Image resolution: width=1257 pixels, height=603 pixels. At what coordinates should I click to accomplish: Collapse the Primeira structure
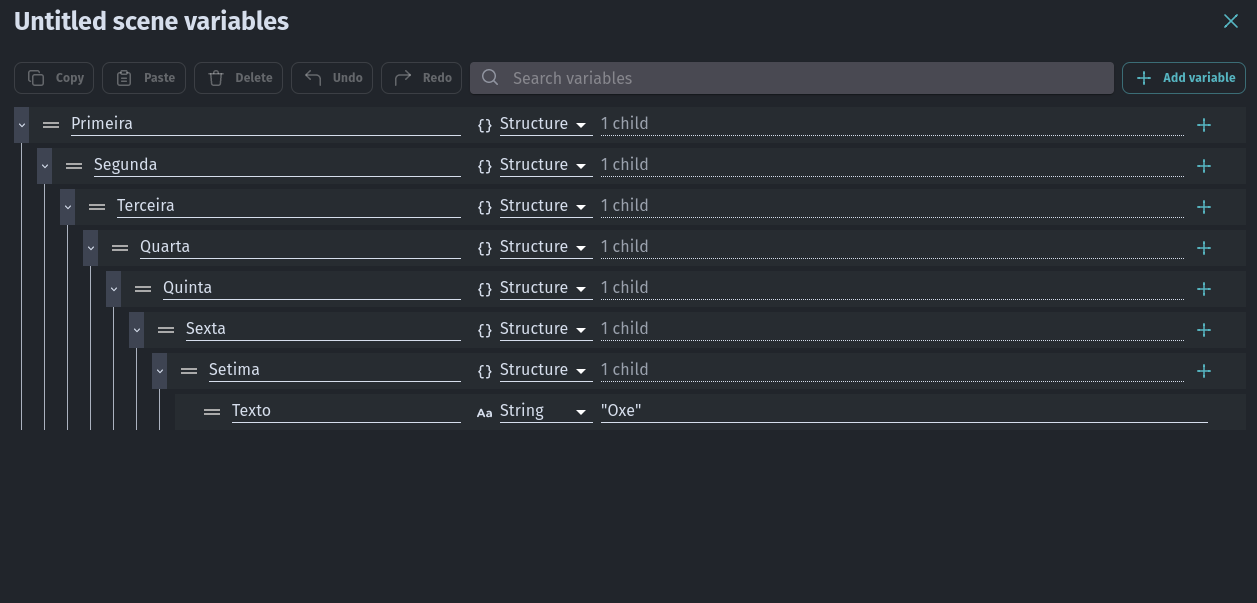(21, 125)
